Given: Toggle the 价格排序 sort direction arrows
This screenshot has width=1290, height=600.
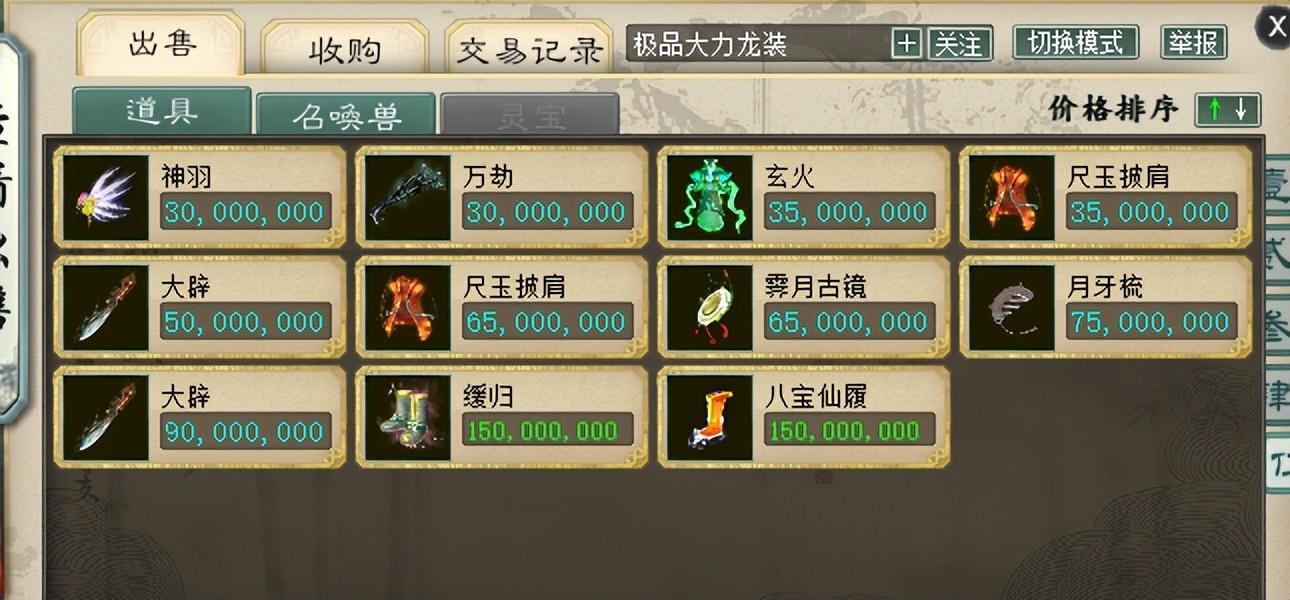Looking at the screenshot, I should (1228, 110).
